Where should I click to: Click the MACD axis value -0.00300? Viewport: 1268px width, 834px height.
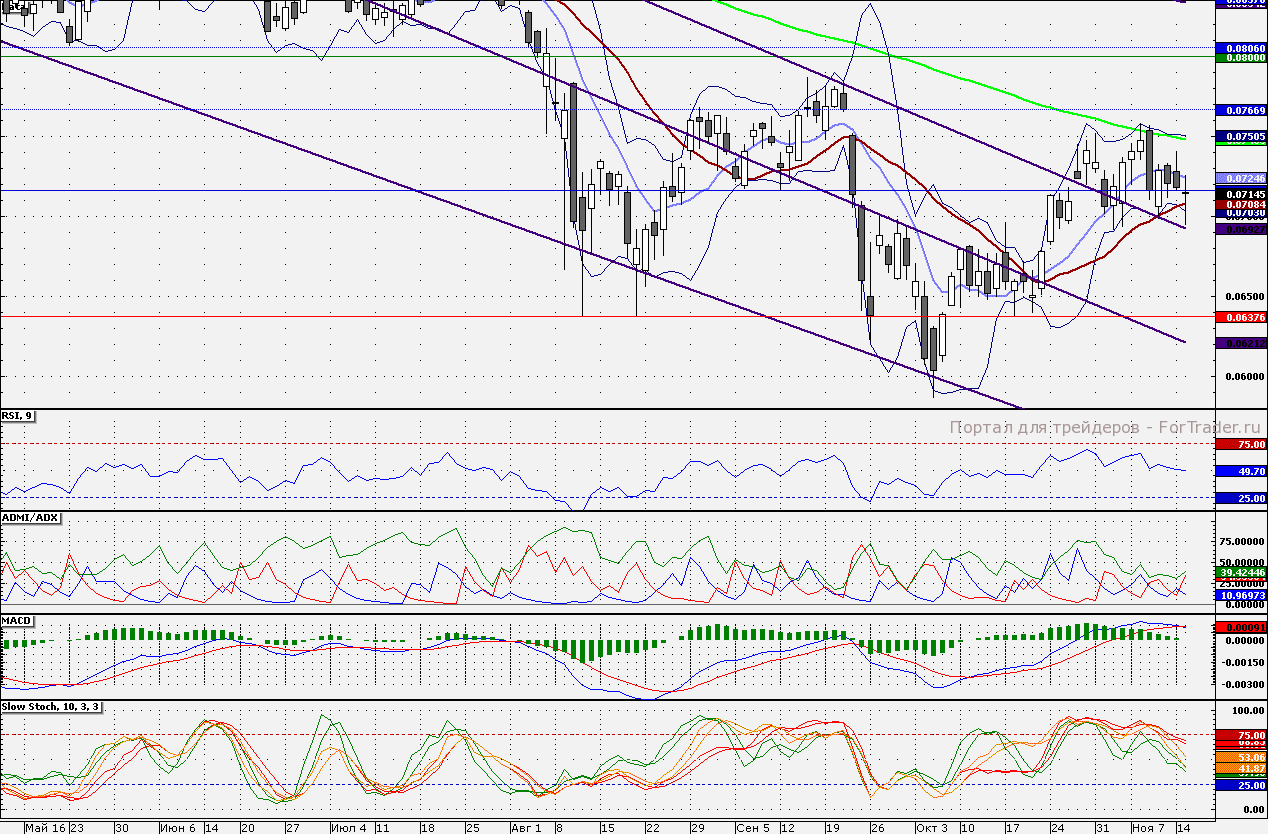tap(1241, 685)
